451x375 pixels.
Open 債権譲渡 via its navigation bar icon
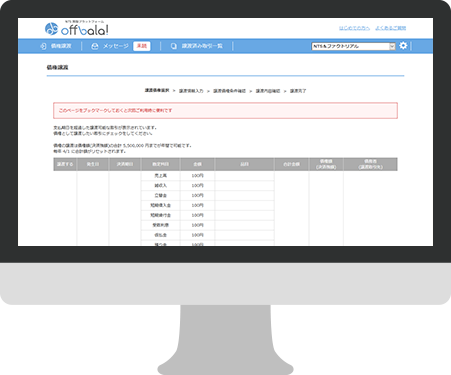click(43, 46)
